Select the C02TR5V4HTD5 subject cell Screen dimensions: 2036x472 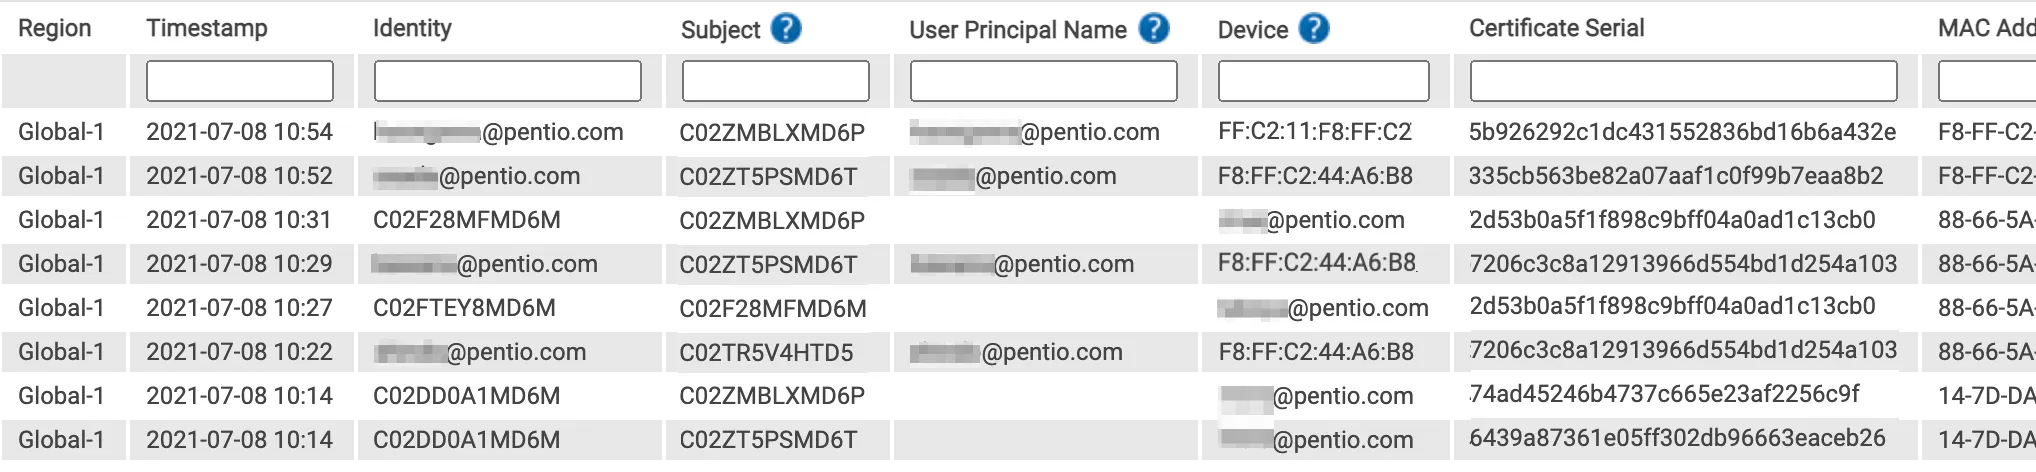767,352
